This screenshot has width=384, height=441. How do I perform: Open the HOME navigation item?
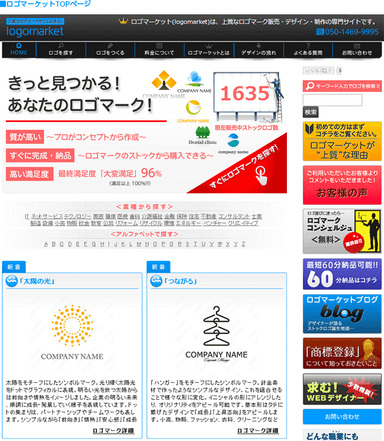click(19, 49)
